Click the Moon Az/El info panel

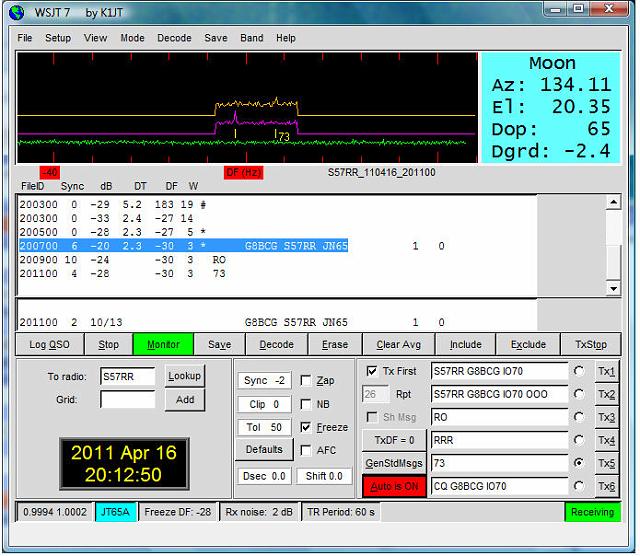click(x=551, y=108)
